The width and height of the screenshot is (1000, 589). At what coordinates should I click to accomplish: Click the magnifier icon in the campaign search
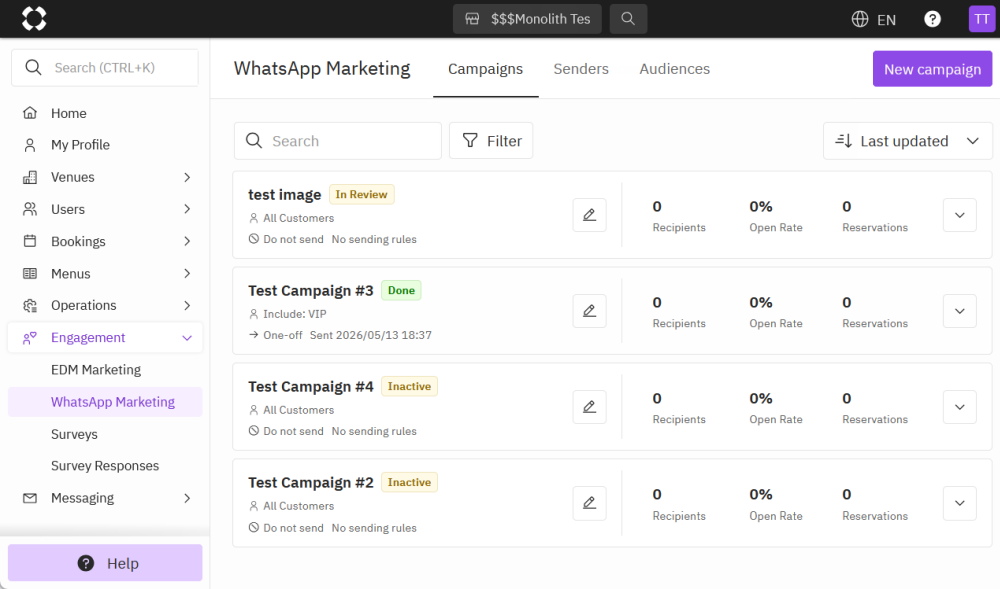(x=254, y=140)
